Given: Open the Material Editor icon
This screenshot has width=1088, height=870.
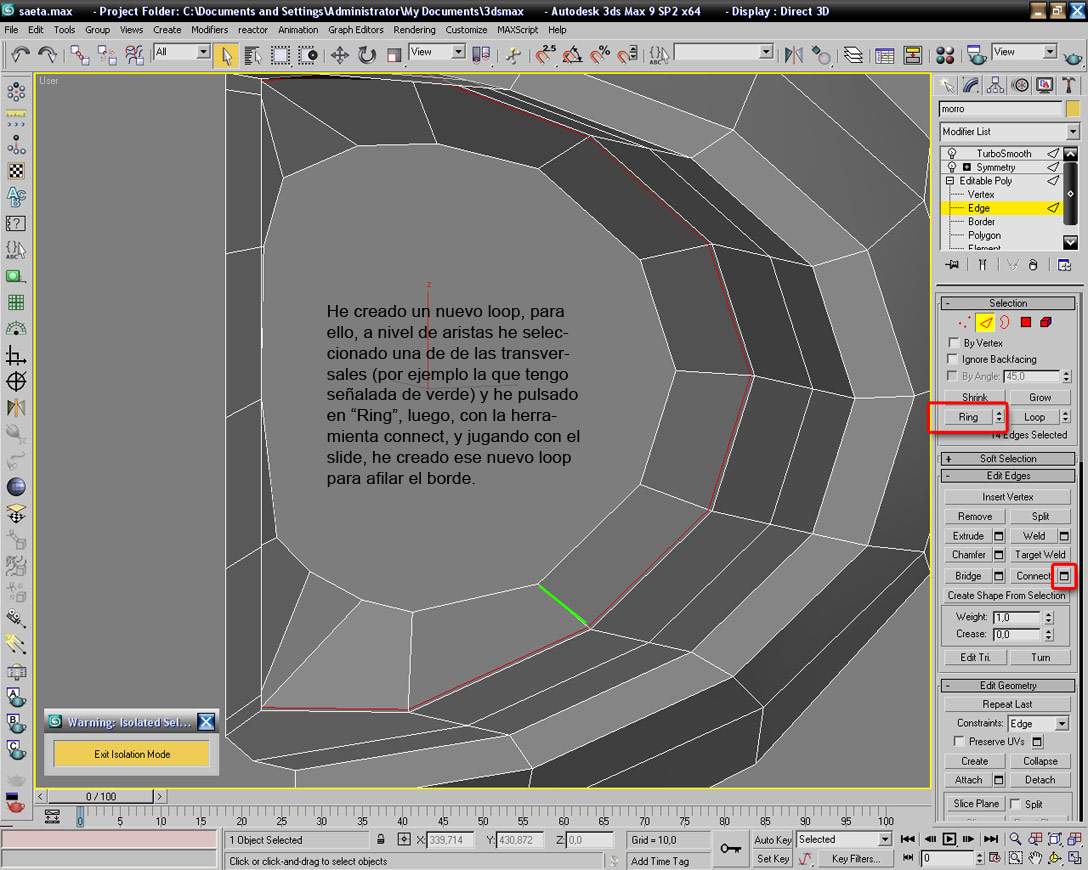Looking at the screenshot, I should [x=944, y=55].
